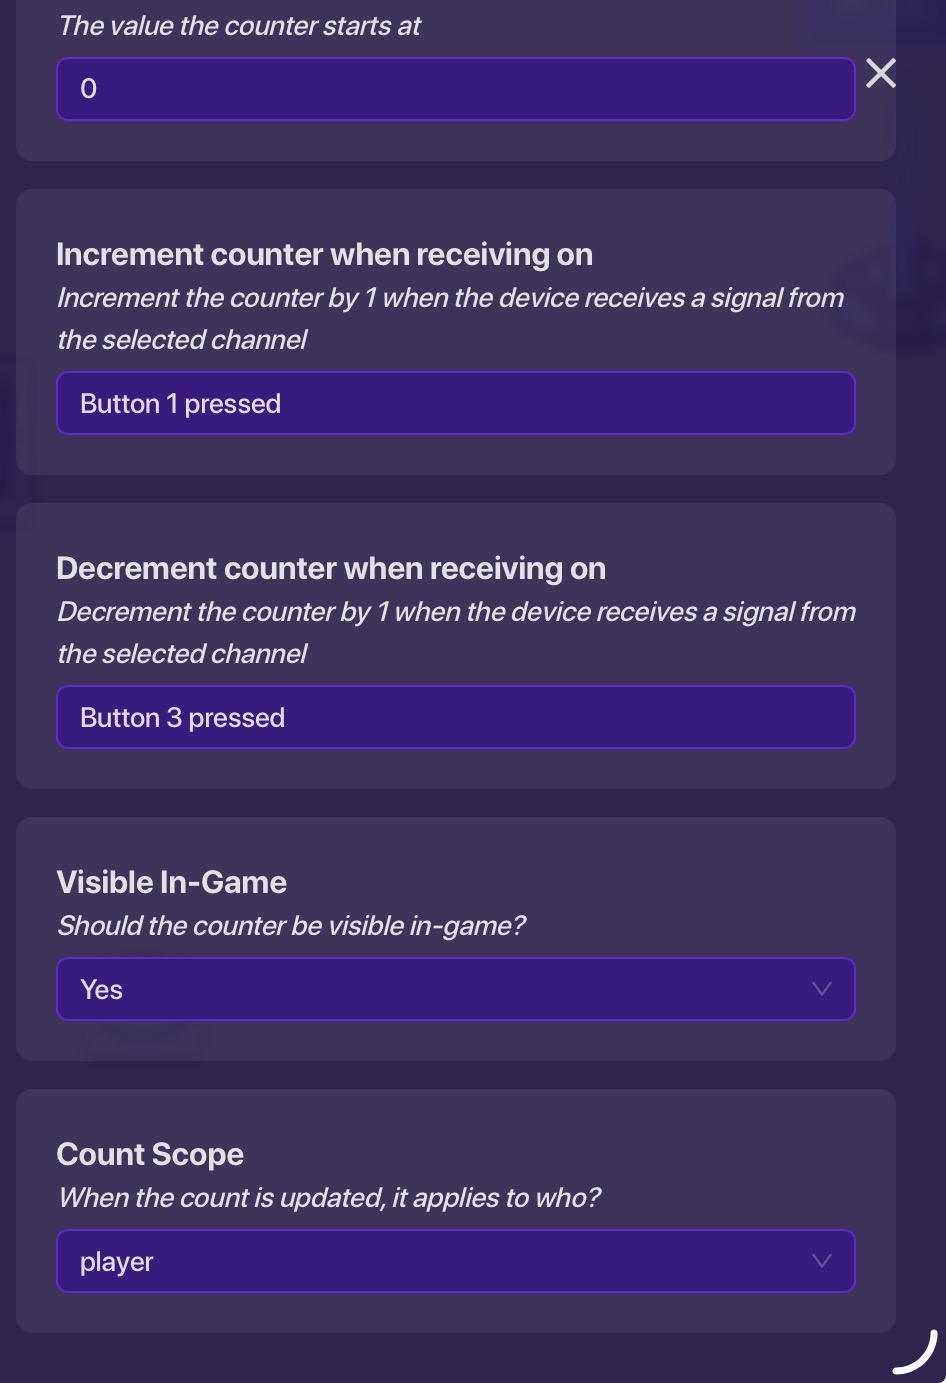The width and height of the screenshot is (946, 1383).
Task: Click the 'Increment counter when receiving on' heading
Action: coord(324,255)
